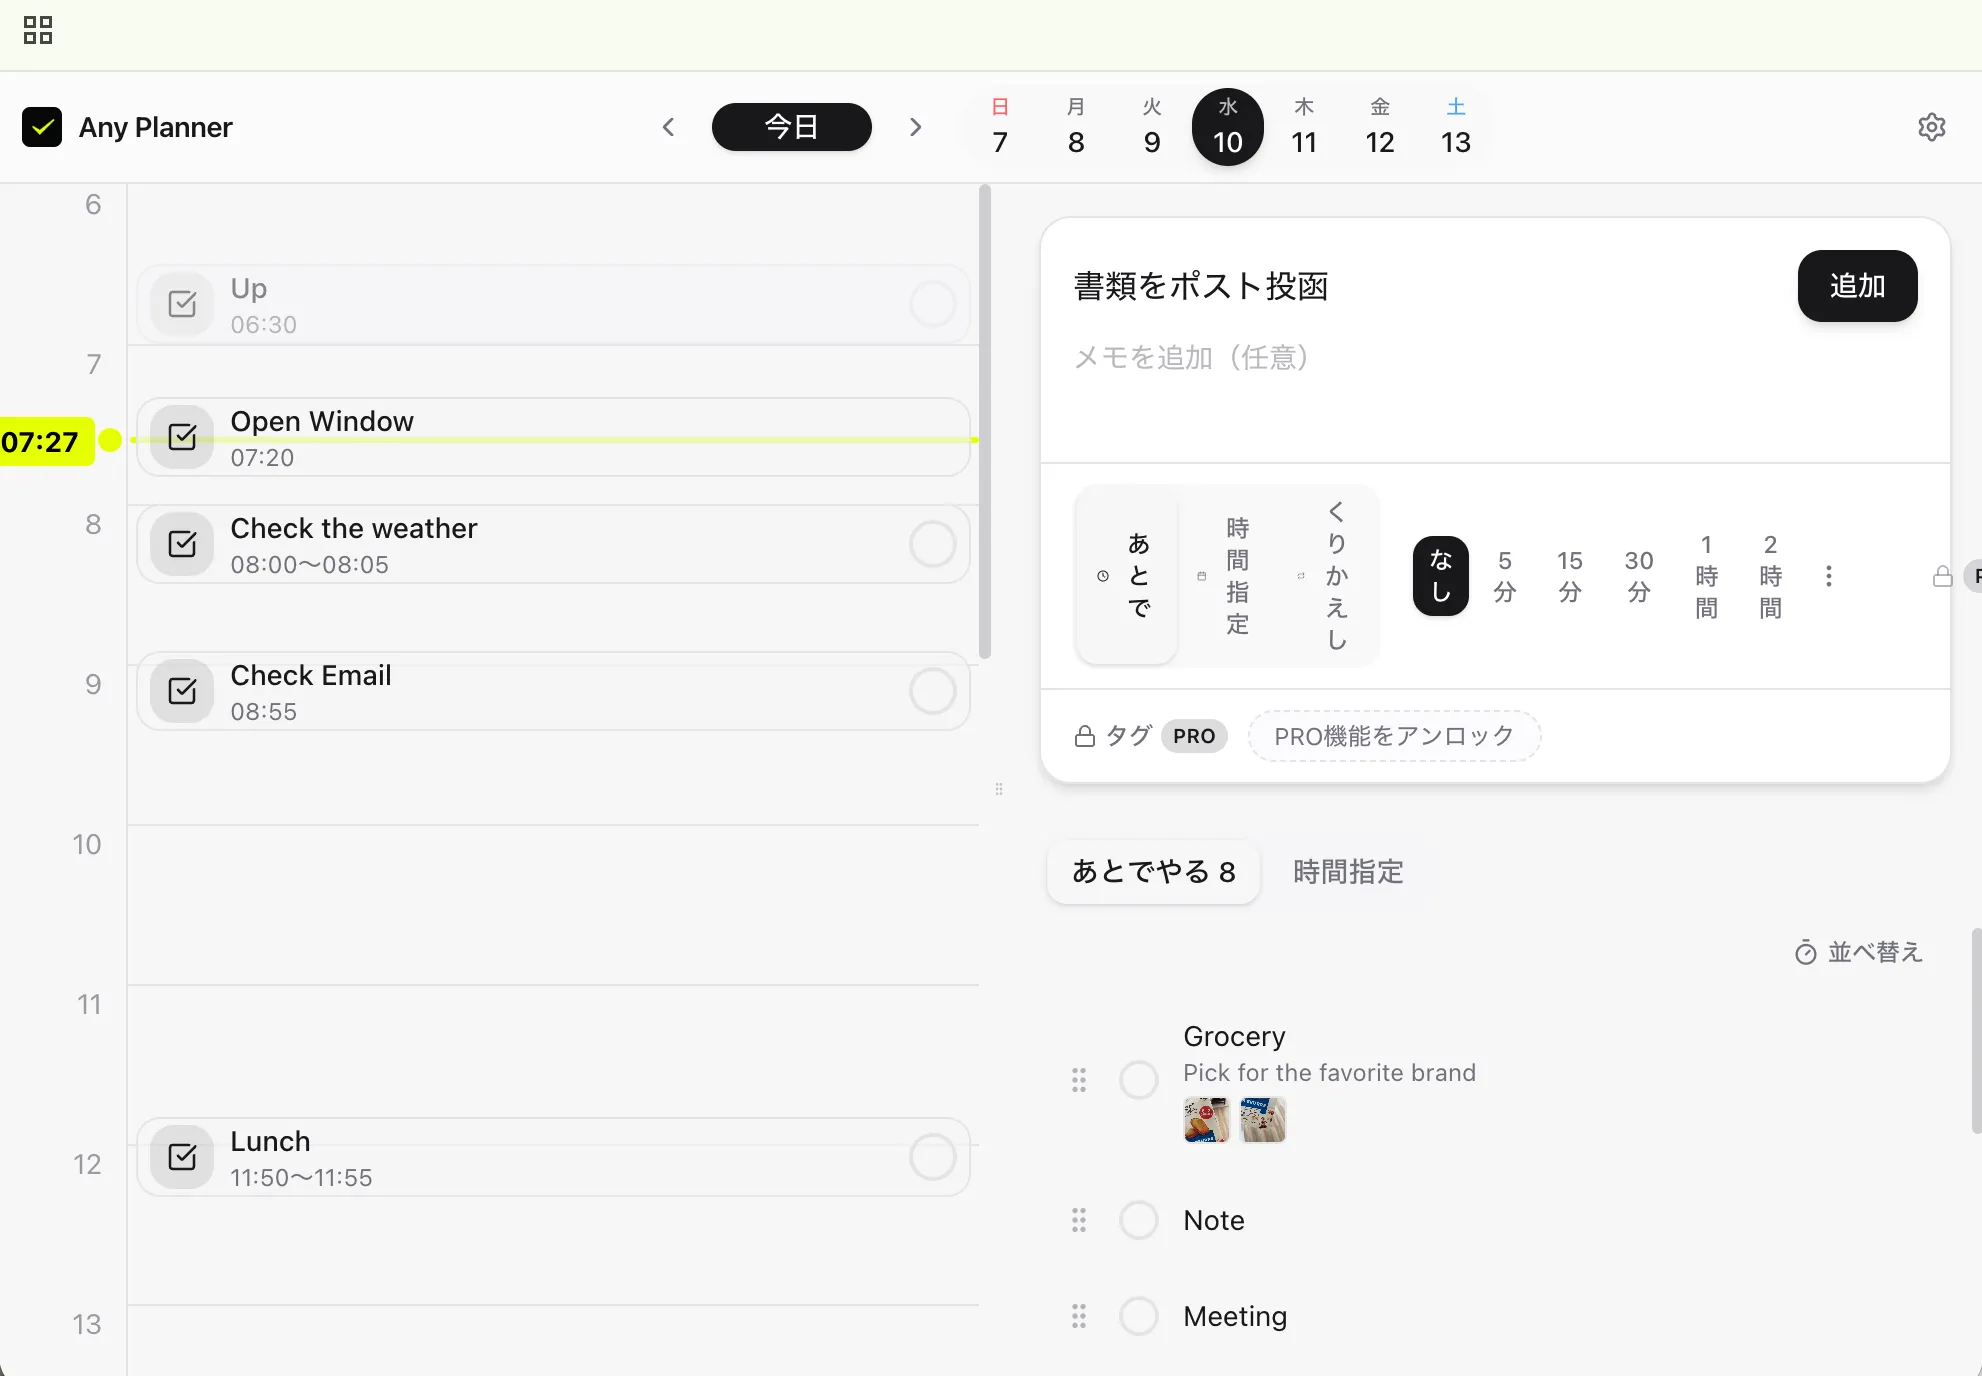Click the panel divider grip handle

point(999,789)
